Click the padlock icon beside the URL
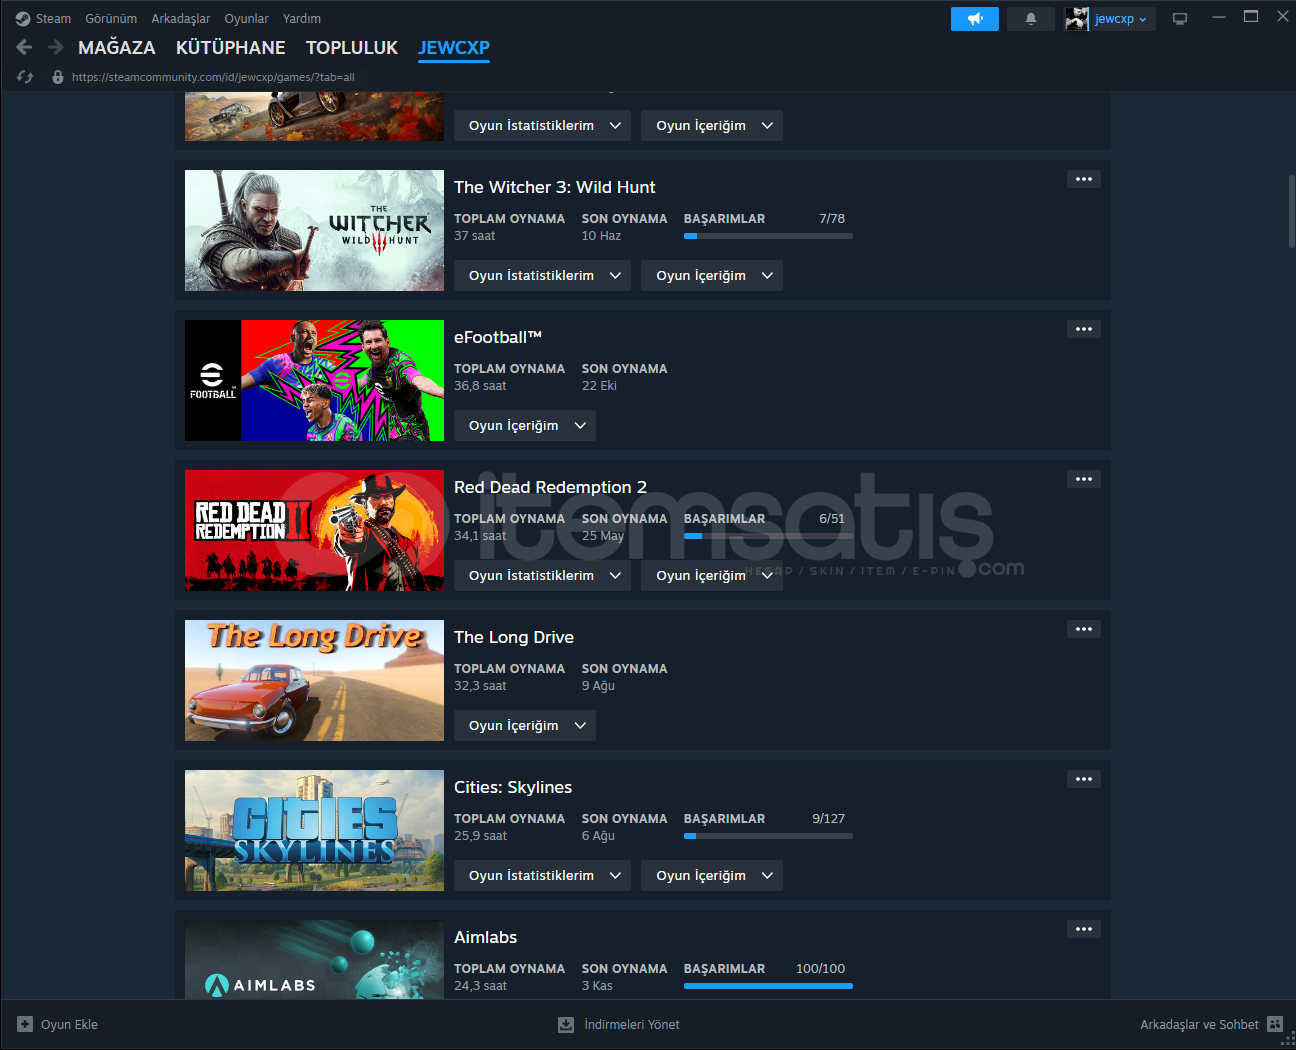The image size is (1296, 1050). click(58, 77)
